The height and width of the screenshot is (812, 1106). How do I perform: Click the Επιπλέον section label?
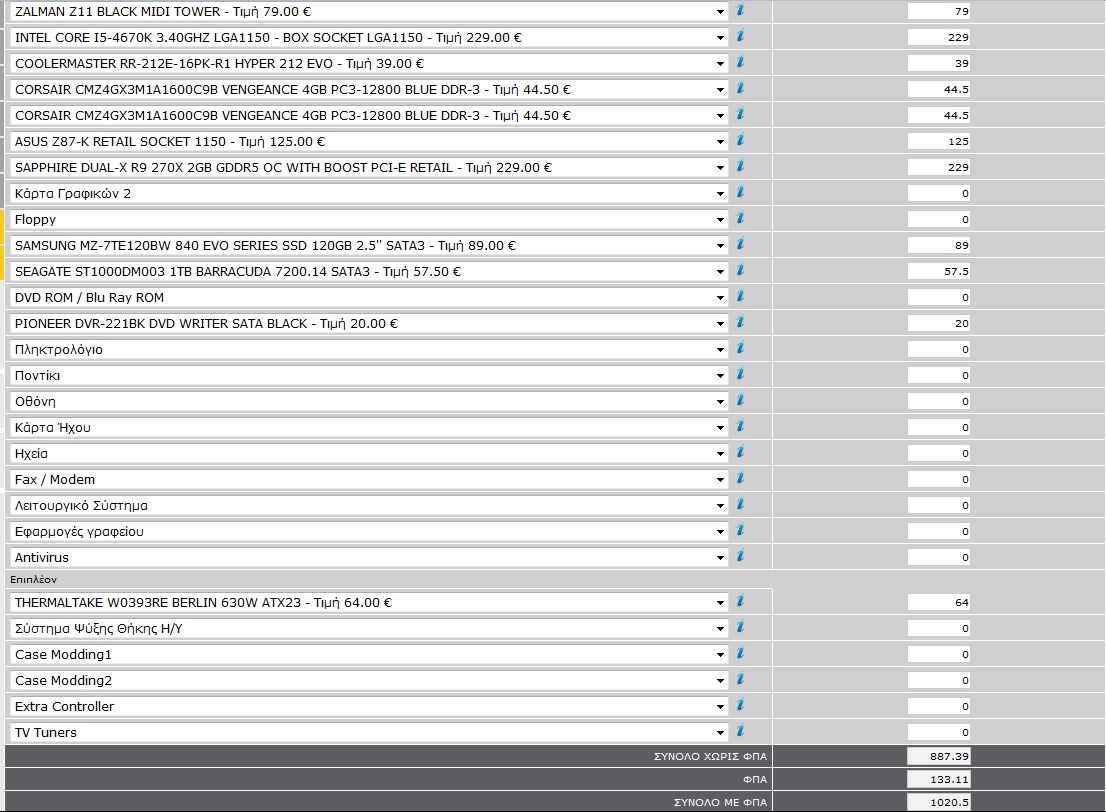click(x=33, y=579)
